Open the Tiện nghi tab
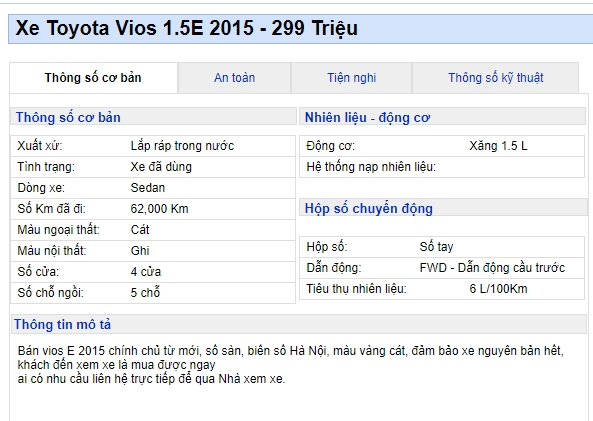593x421 pixels. pos(351,78)
